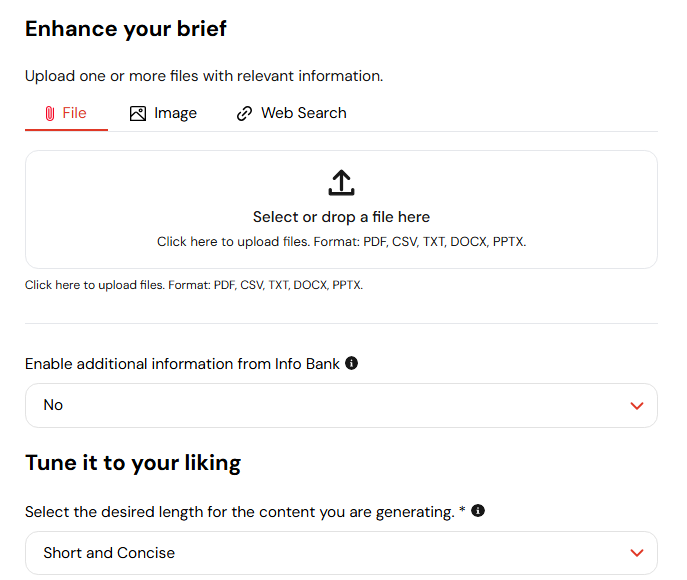Click the info icon beside content length

coord(478,511)
